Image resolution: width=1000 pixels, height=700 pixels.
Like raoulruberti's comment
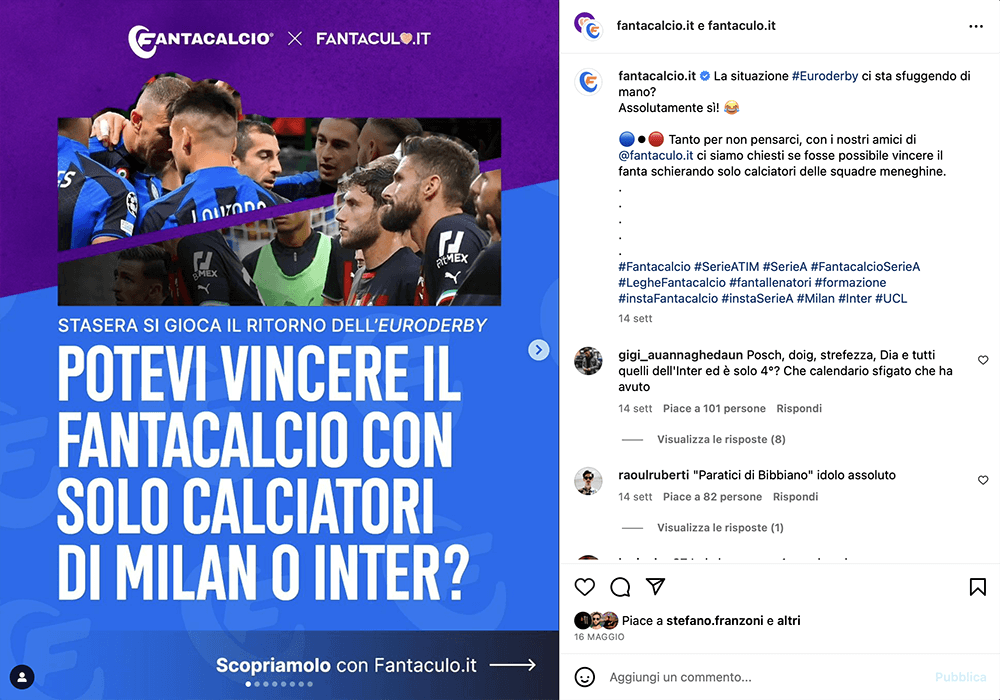pos(983,480)
